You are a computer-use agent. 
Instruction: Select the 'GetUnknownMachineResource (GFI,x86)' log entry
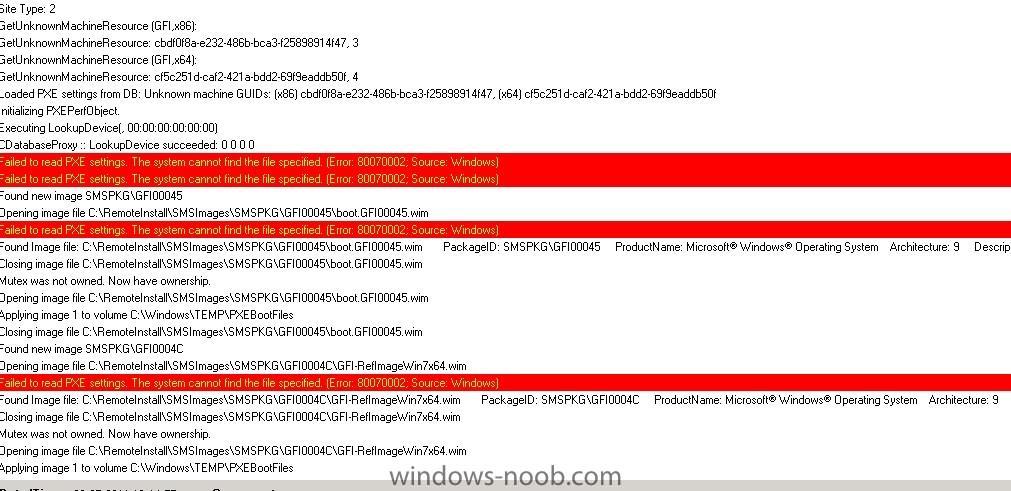[506, 26]
